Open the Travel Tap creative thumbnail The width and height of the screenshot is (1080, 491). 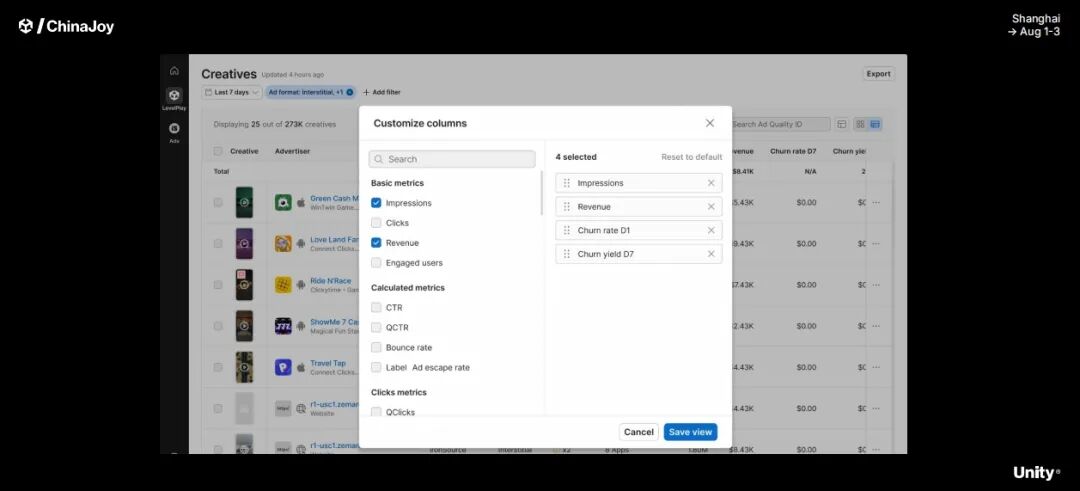click(245, 368)
